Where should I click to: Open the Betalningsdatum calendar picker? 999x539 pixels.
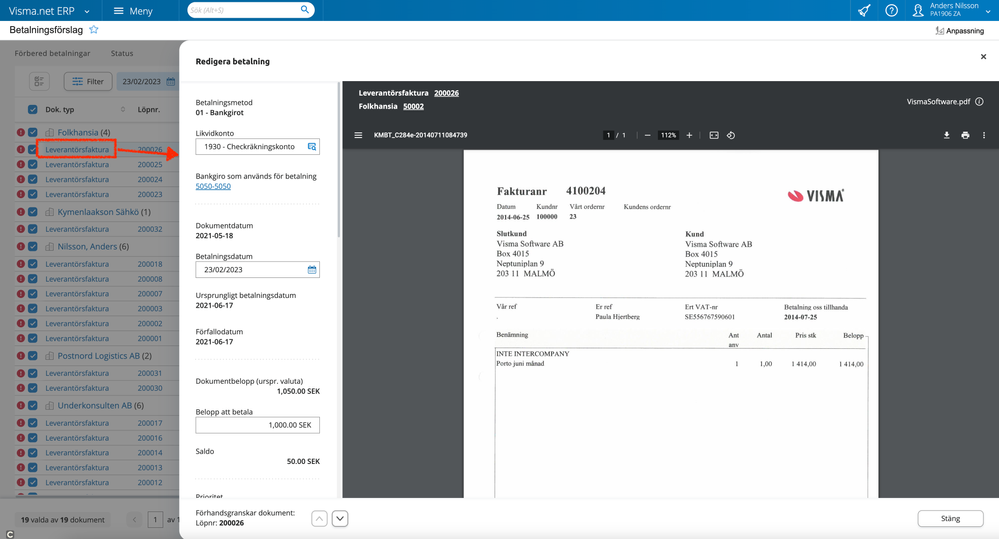(312, 270)
